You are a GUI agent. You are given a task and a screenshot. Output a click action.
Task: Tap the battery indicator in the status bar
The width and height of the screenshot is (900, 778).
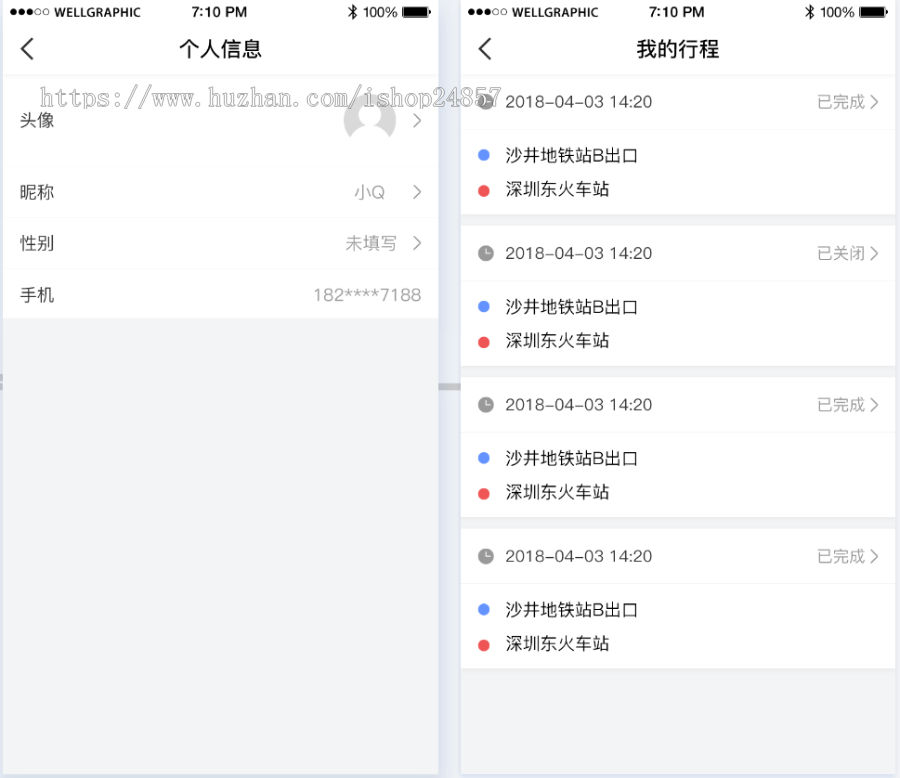click(x=413, y=12)
